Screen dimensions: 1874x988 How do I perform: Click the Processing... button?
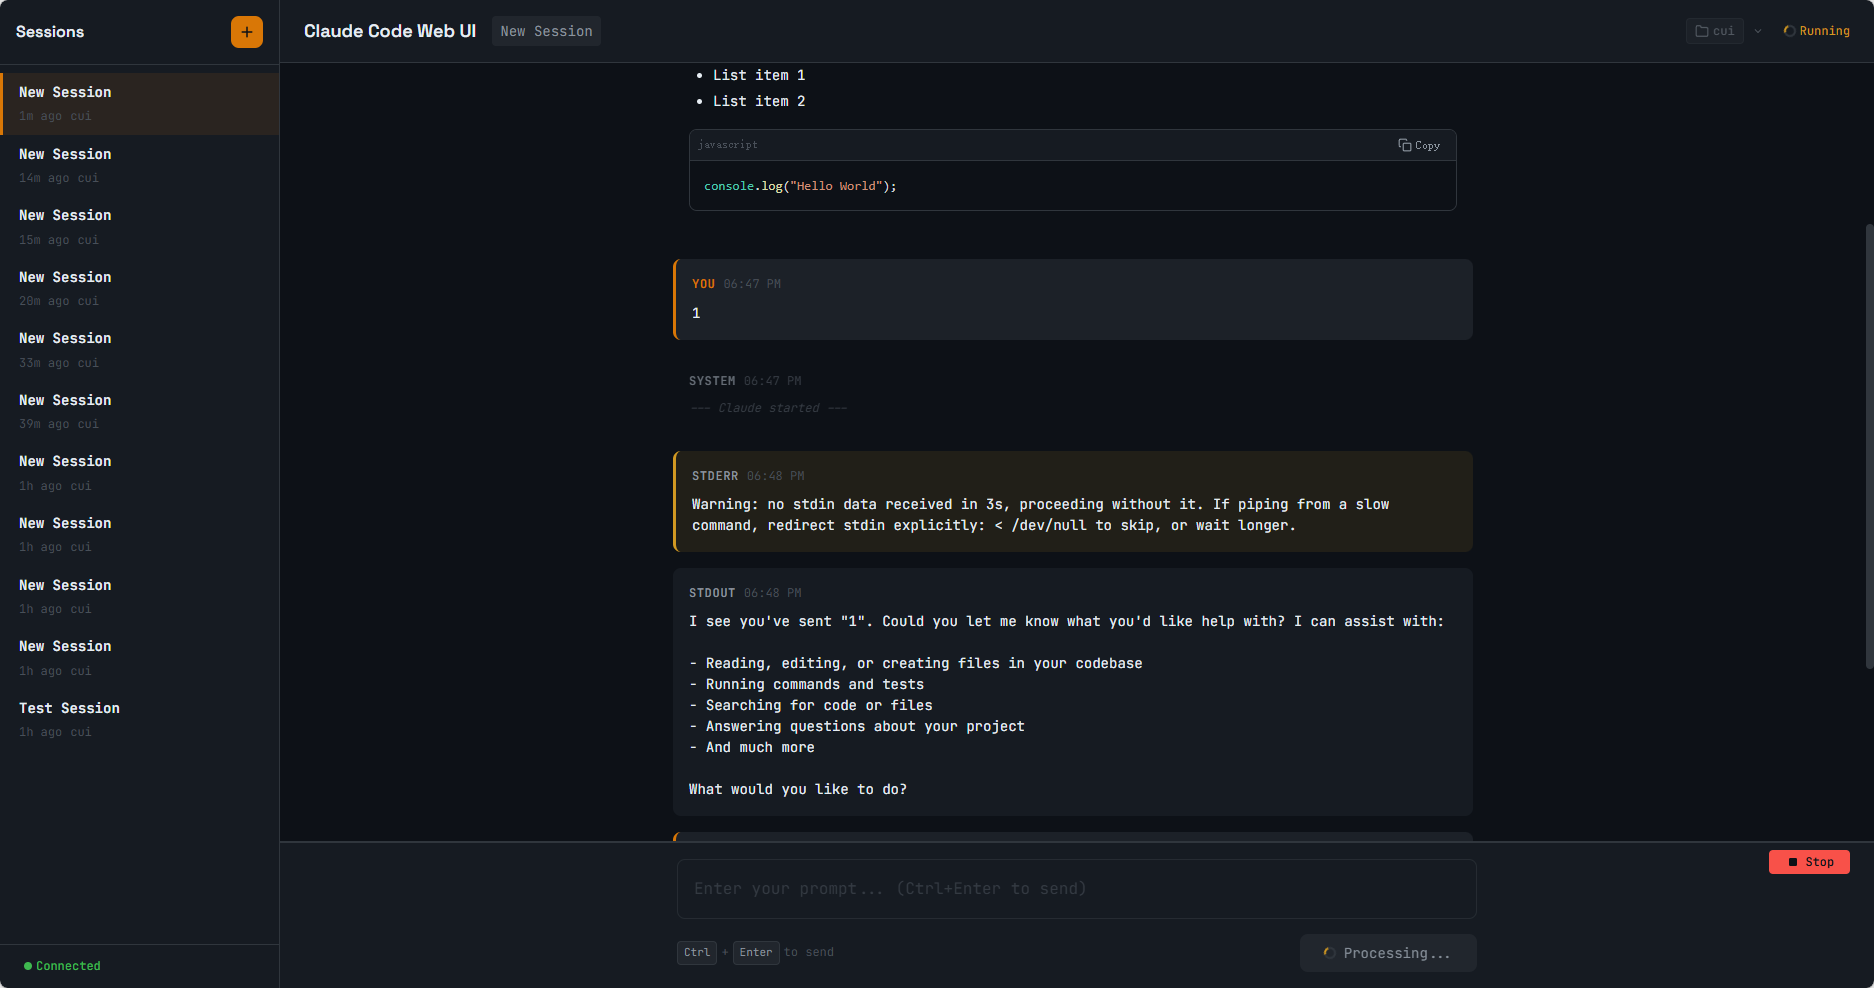[x=1388, y=953]
